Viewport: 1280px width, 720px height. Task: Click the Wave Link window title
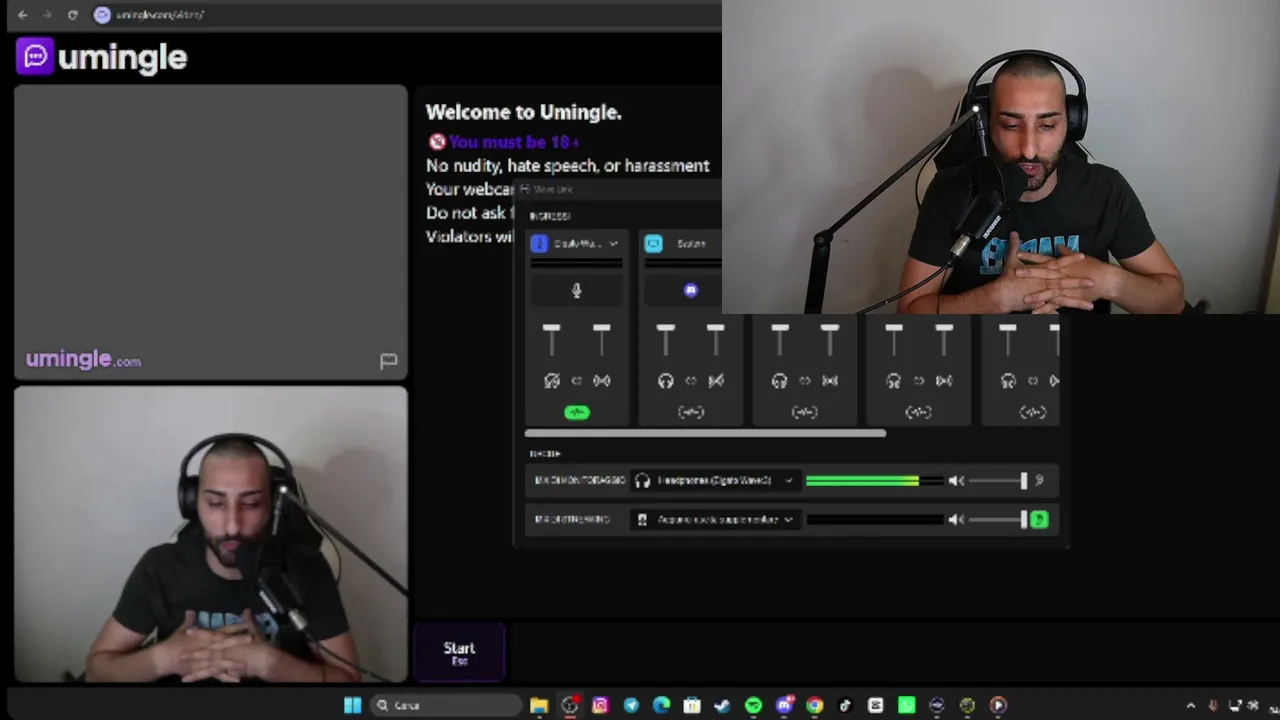click(552, 189)
